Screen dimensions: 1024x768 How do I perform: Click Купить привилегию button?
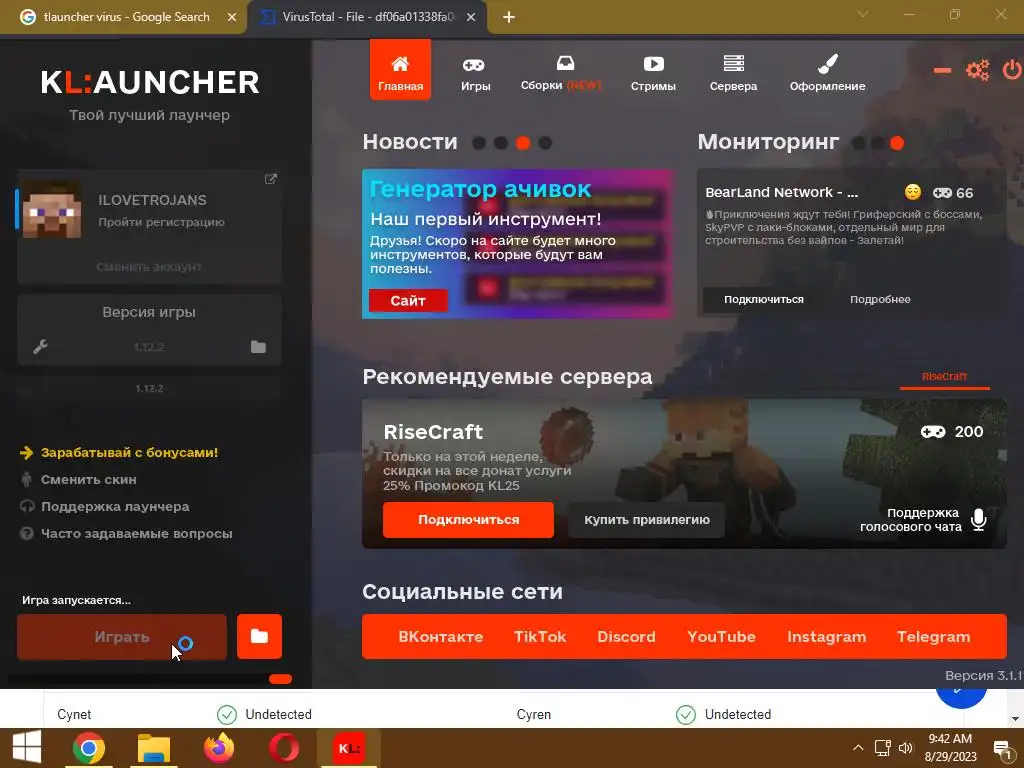[x=647, y=520]
